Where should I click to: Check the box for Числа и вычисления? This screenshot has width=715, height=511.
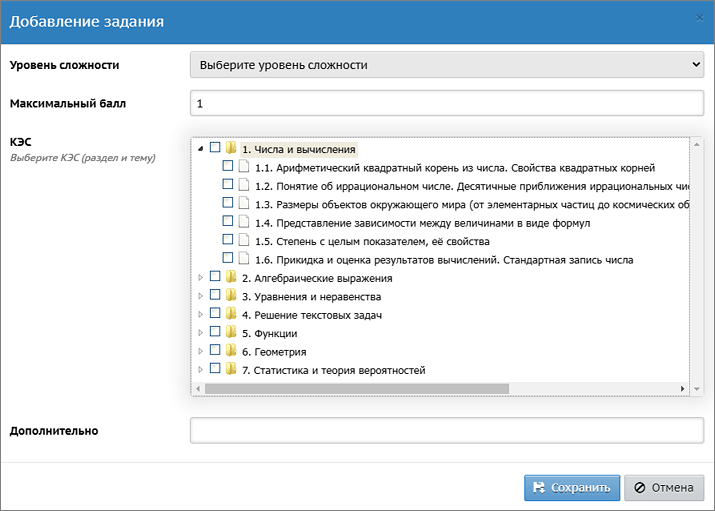click(x=215, y=148)
